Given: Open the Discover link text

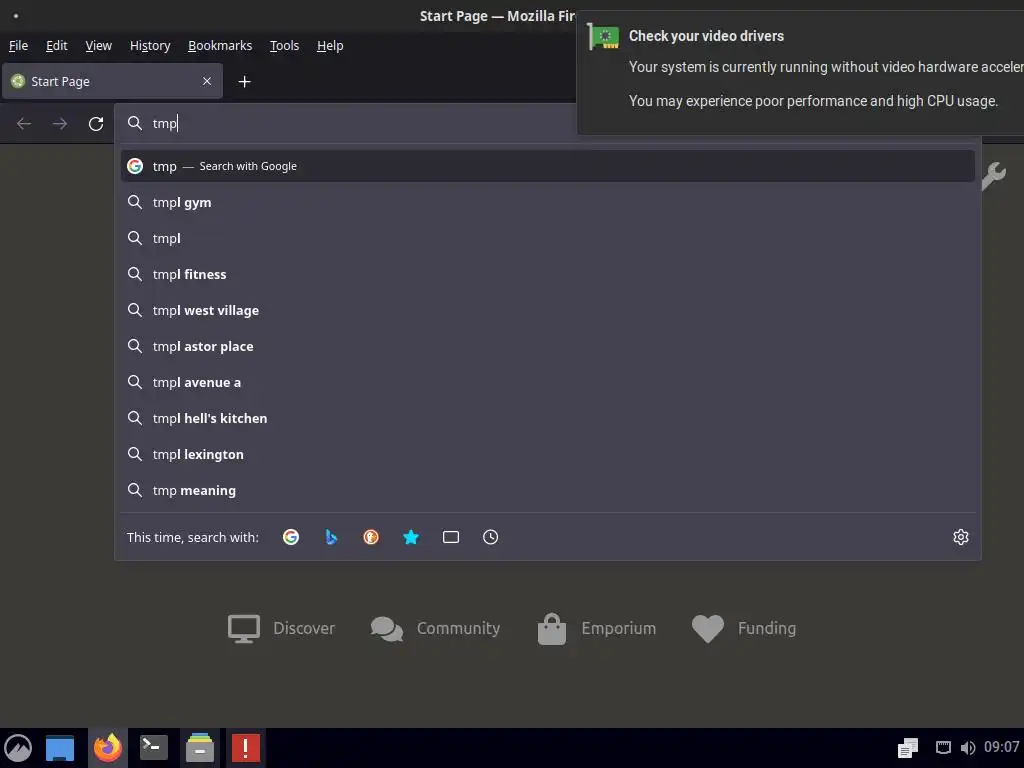Looking at the screenshot, I should click(x=304, y=628).
